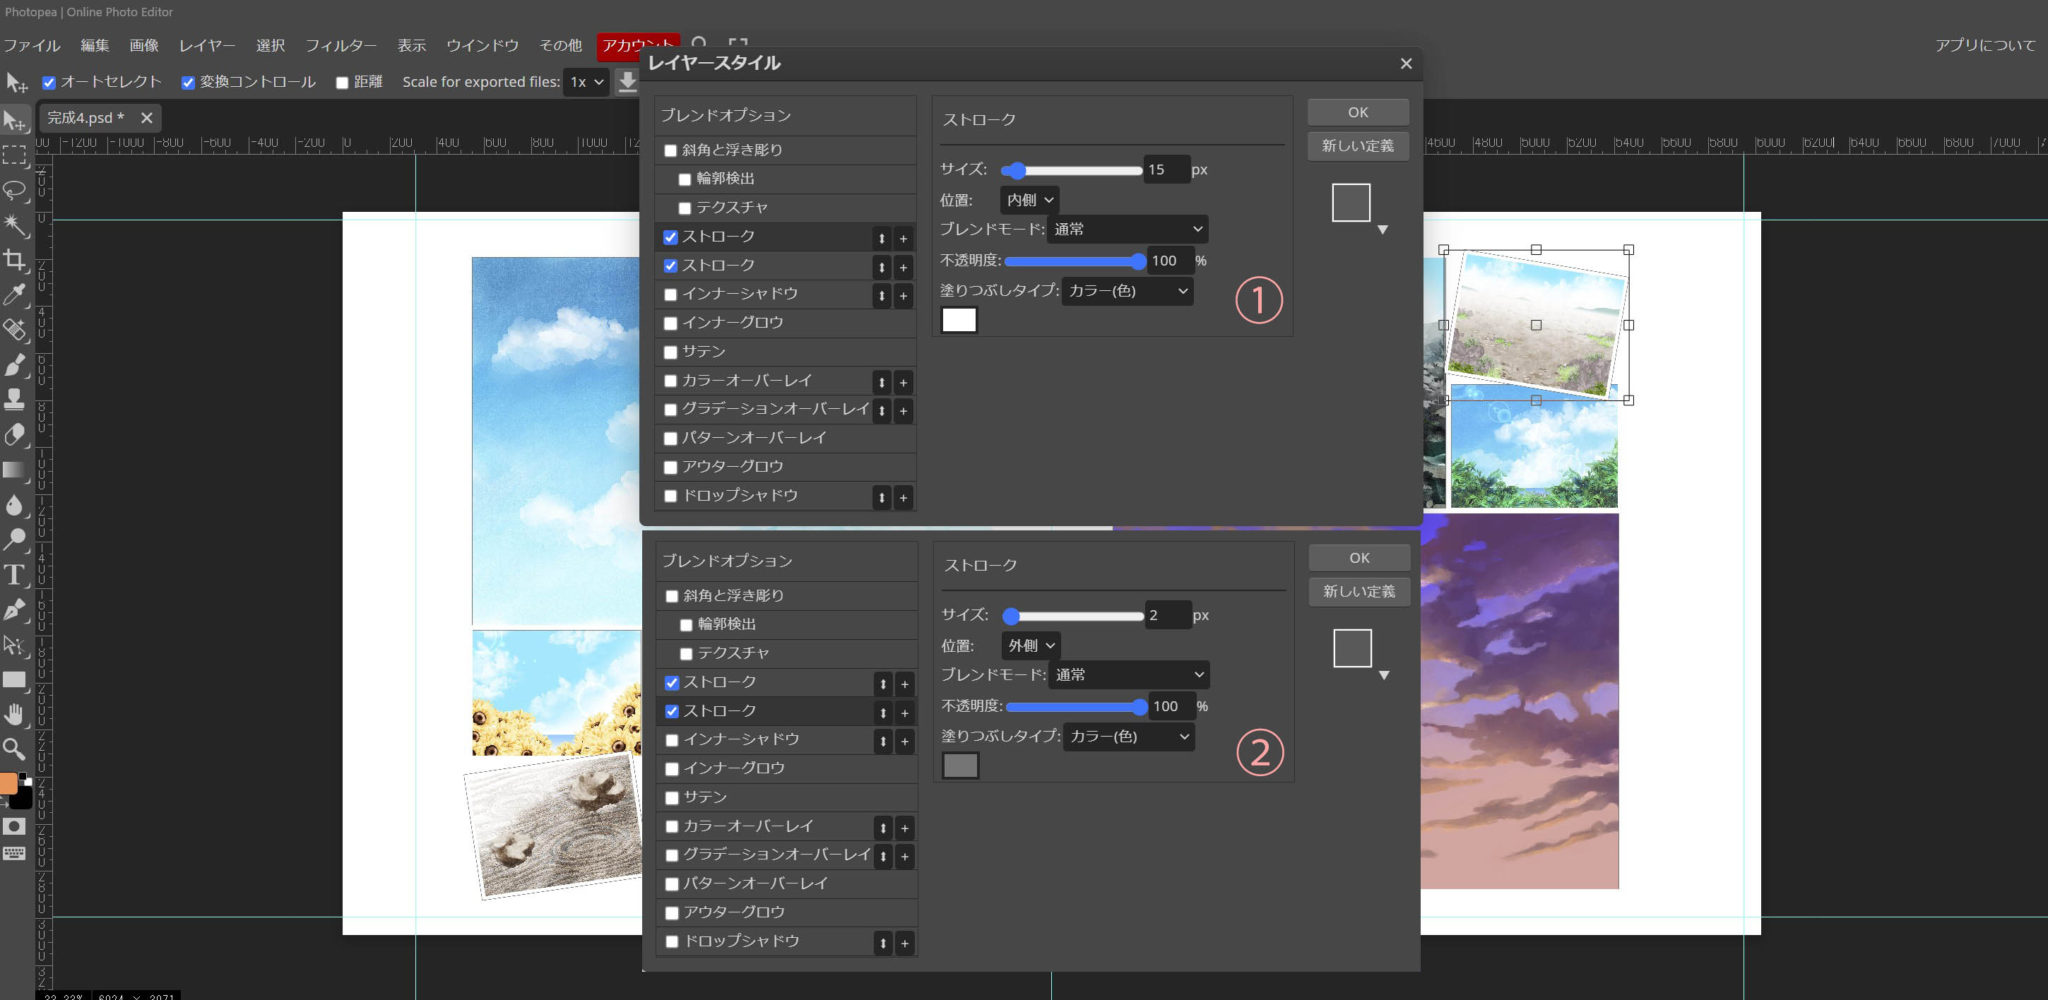Expand the 位置 dropdown showing 外側
The width and height of the screenshot is (2048, 1000).
(1030, 646)
